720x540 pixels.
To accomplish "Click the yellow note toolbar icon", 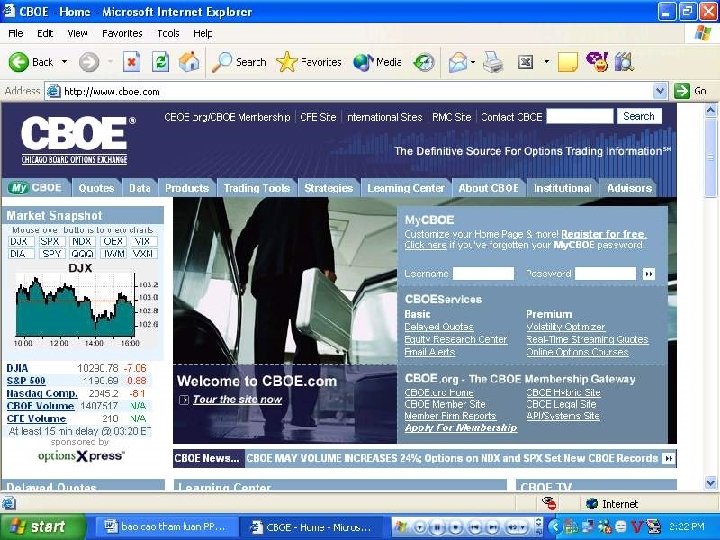I will (568, 62).
